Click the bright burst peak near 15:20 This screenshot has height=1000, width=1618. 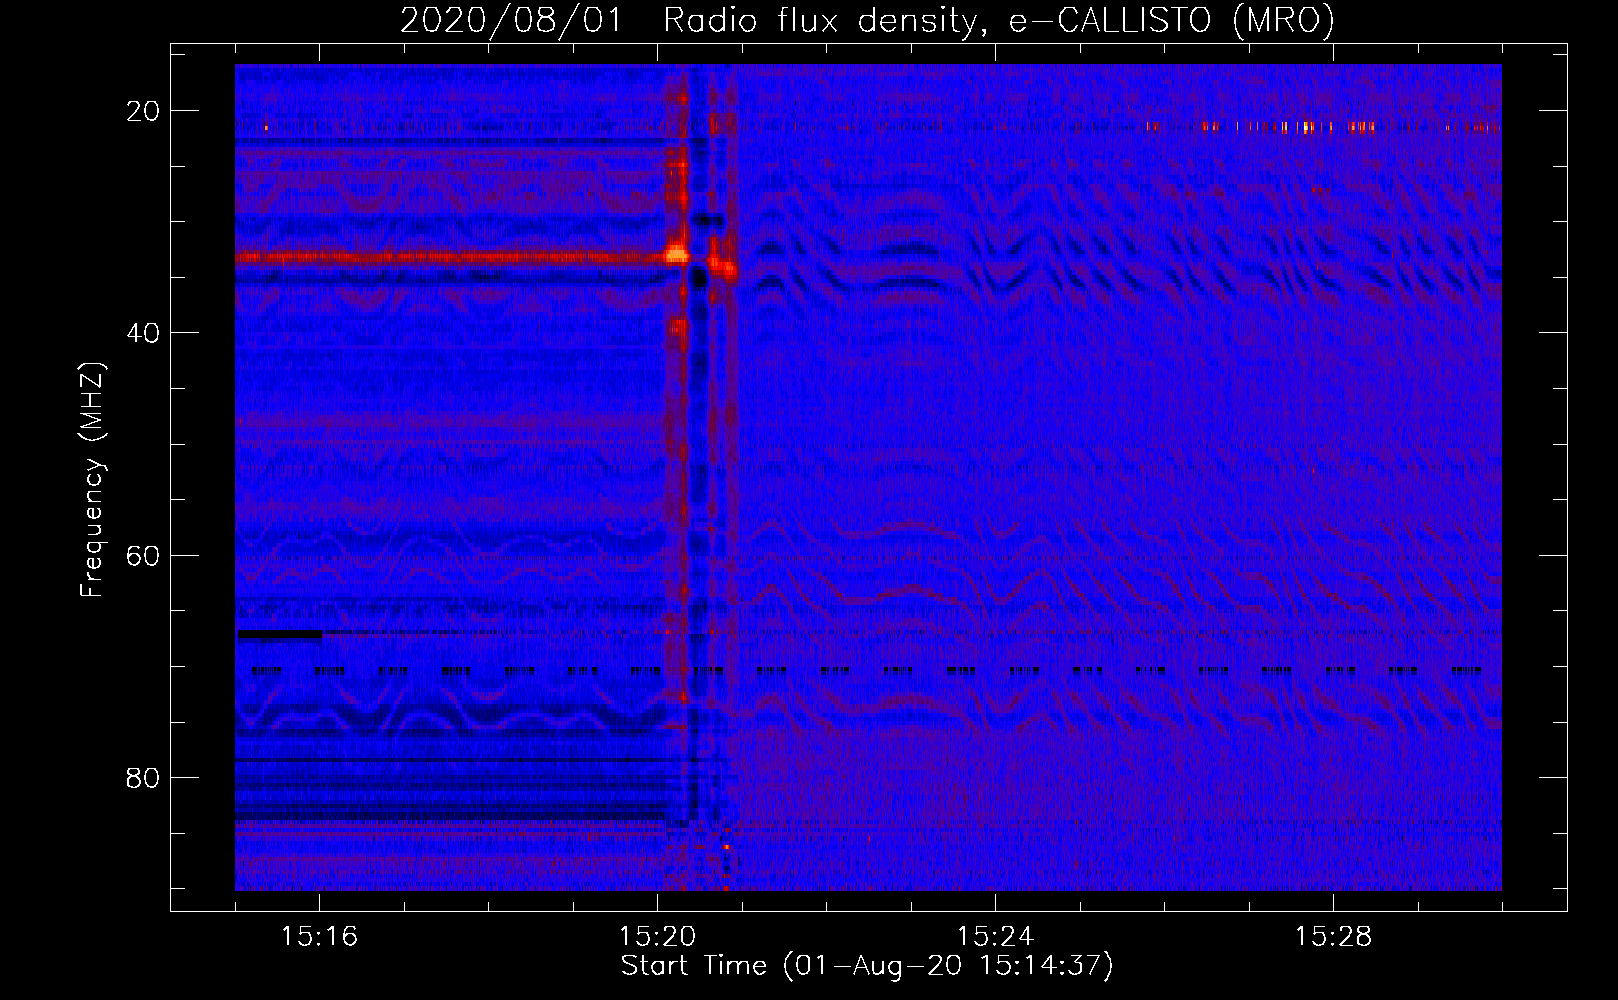point(677,254)
